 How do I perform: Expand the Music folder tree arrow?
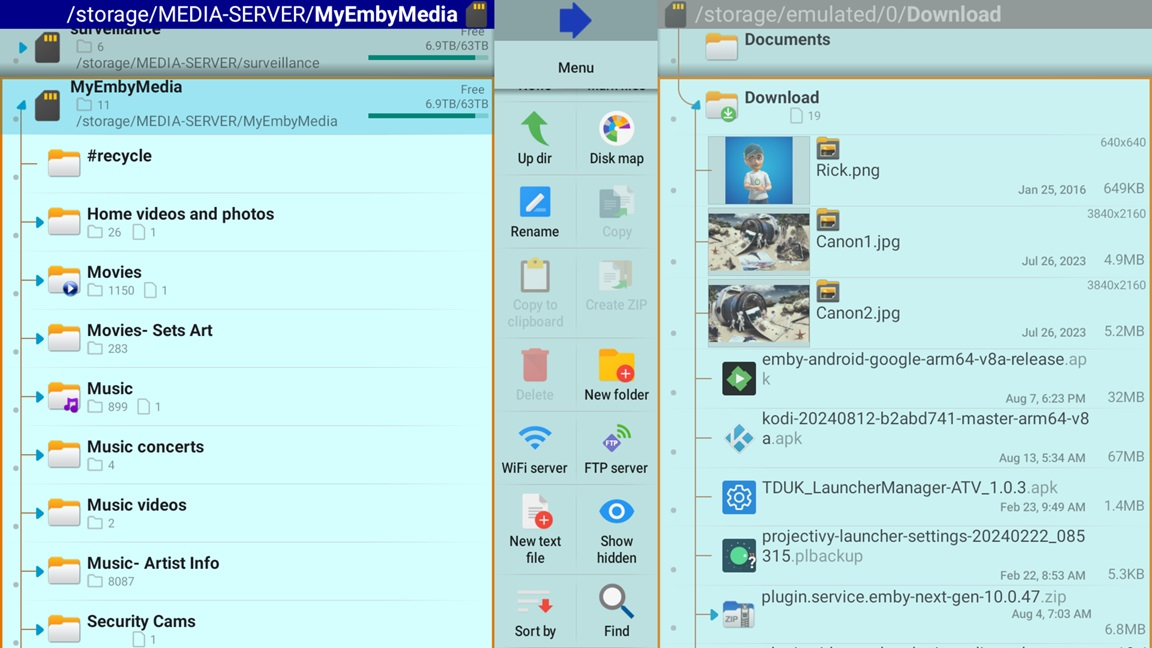point(39,397)
